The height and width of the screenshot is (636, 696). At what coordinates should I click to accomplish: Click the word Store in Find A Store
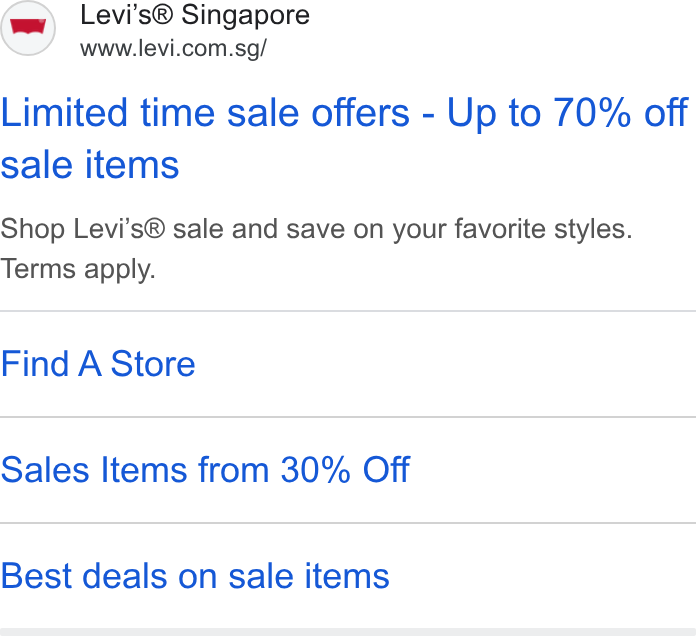pos(153,364)
